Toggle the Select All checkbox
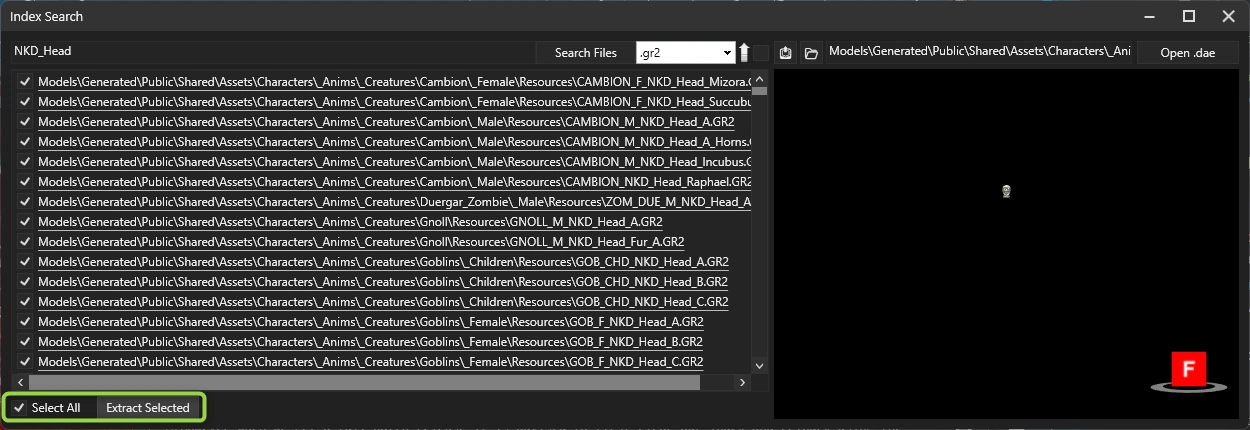 pos(19,408)
